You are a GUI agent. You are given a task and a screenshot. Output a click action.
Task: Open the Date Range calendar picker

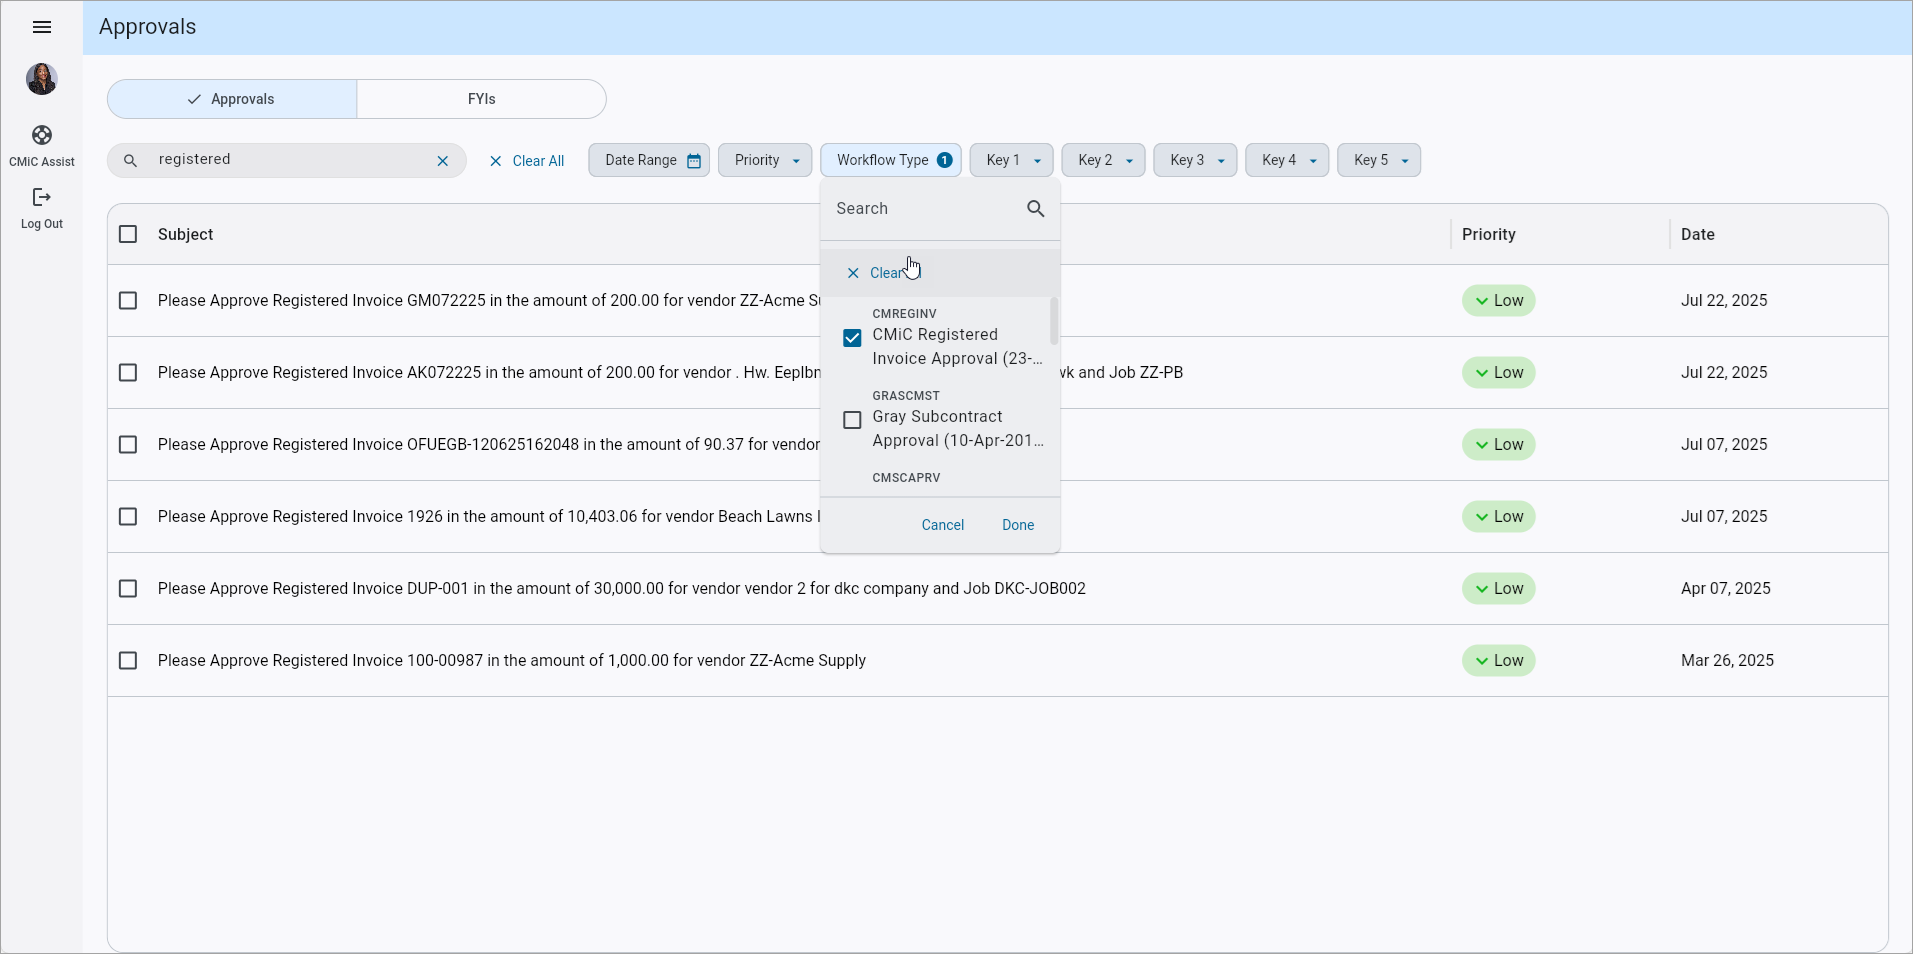[649, 160]
